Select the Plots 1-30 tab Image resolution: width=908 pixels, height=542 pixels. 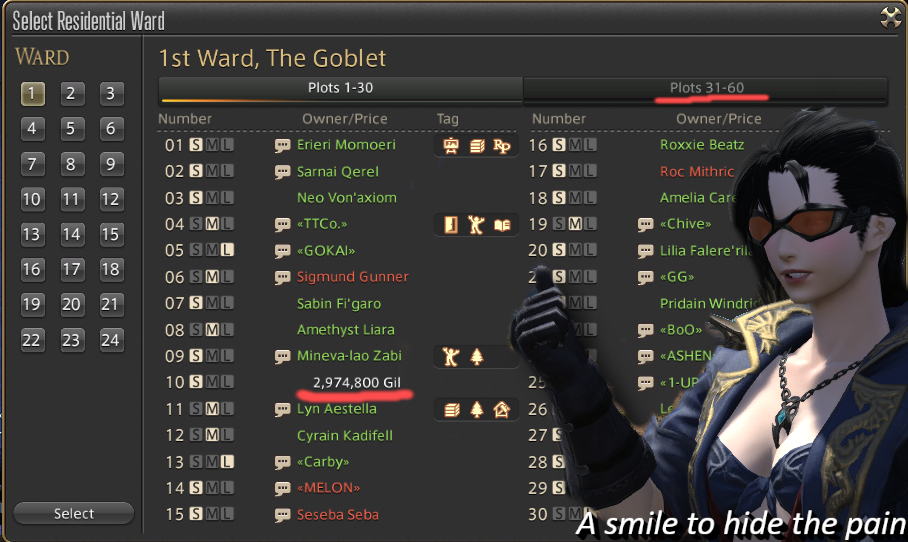pyautogui.click(x=340, y=89)
